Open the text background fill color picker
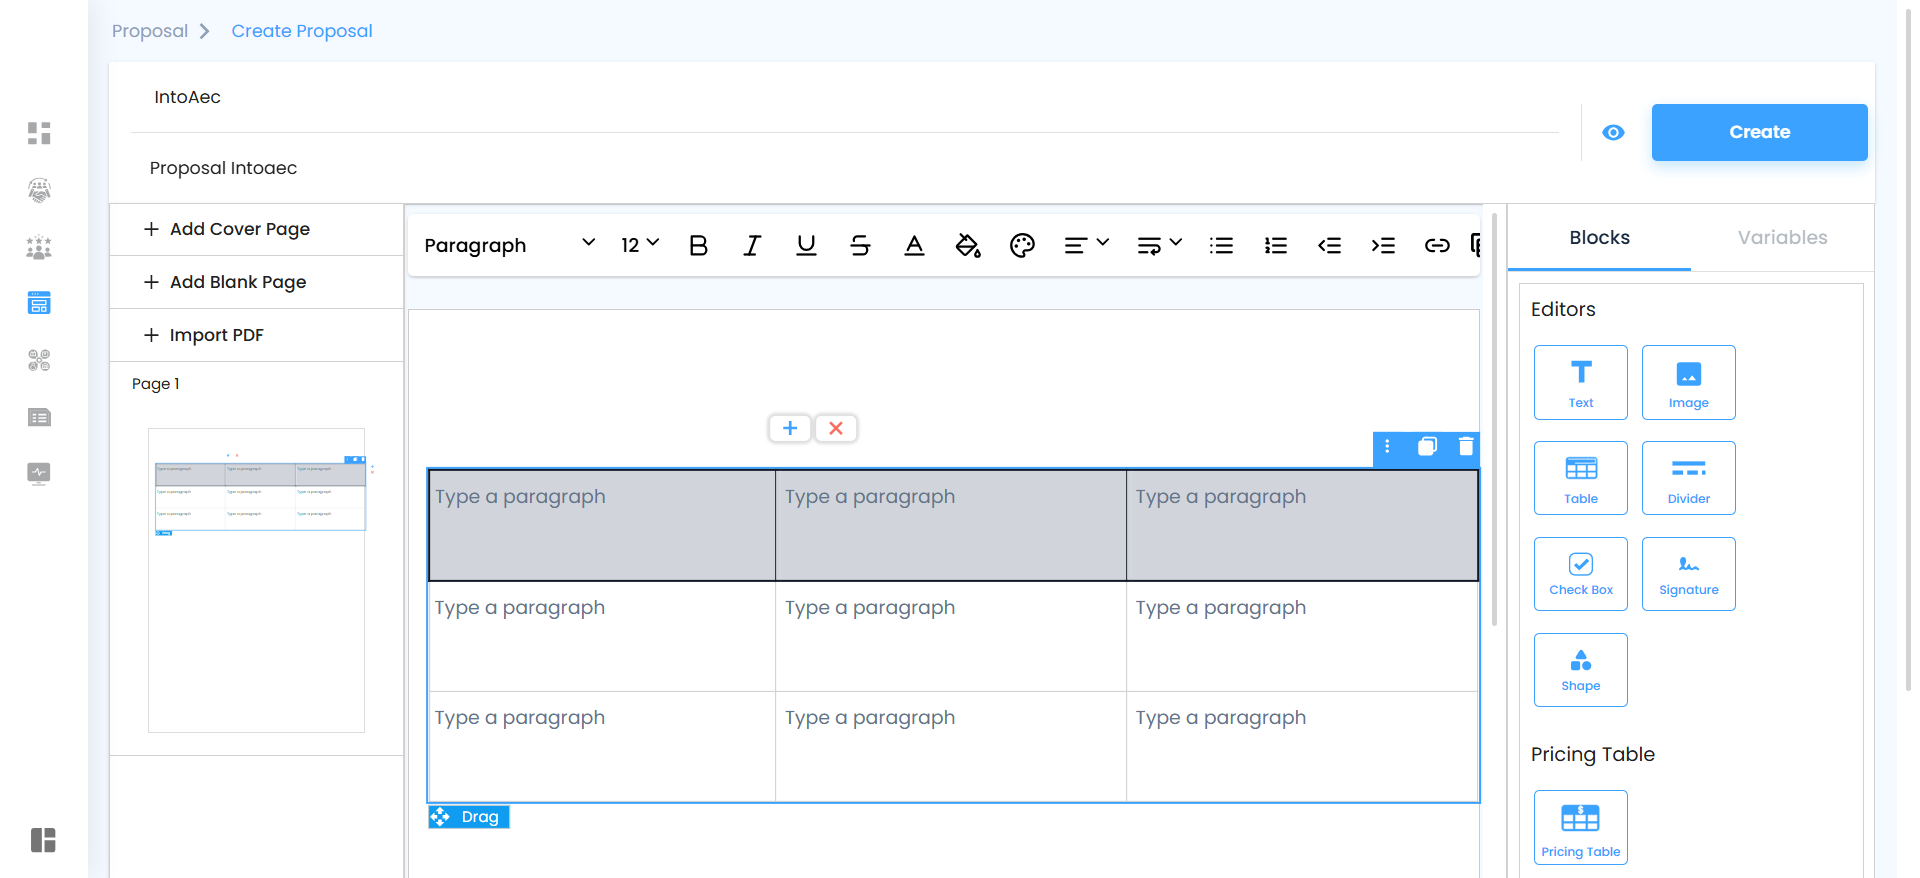The height and width of the screenshot is (878, 1920). (968, 246)
